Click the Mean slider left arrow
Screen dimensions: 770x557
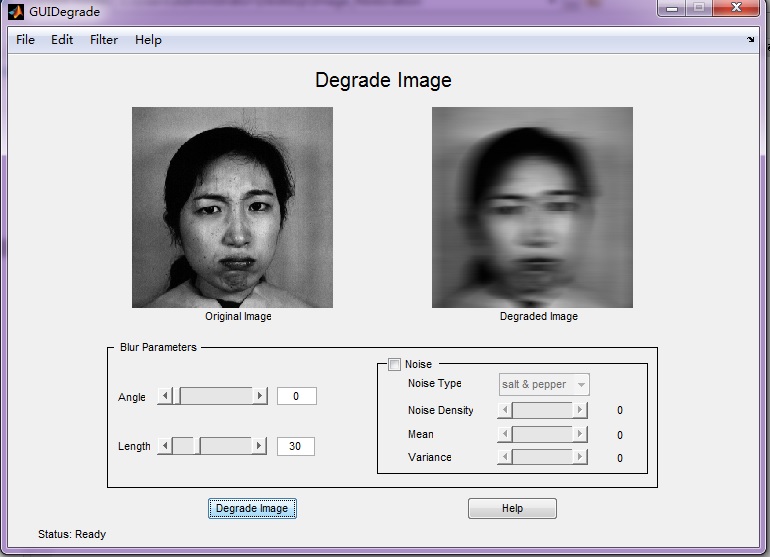(x=505, y=434)
